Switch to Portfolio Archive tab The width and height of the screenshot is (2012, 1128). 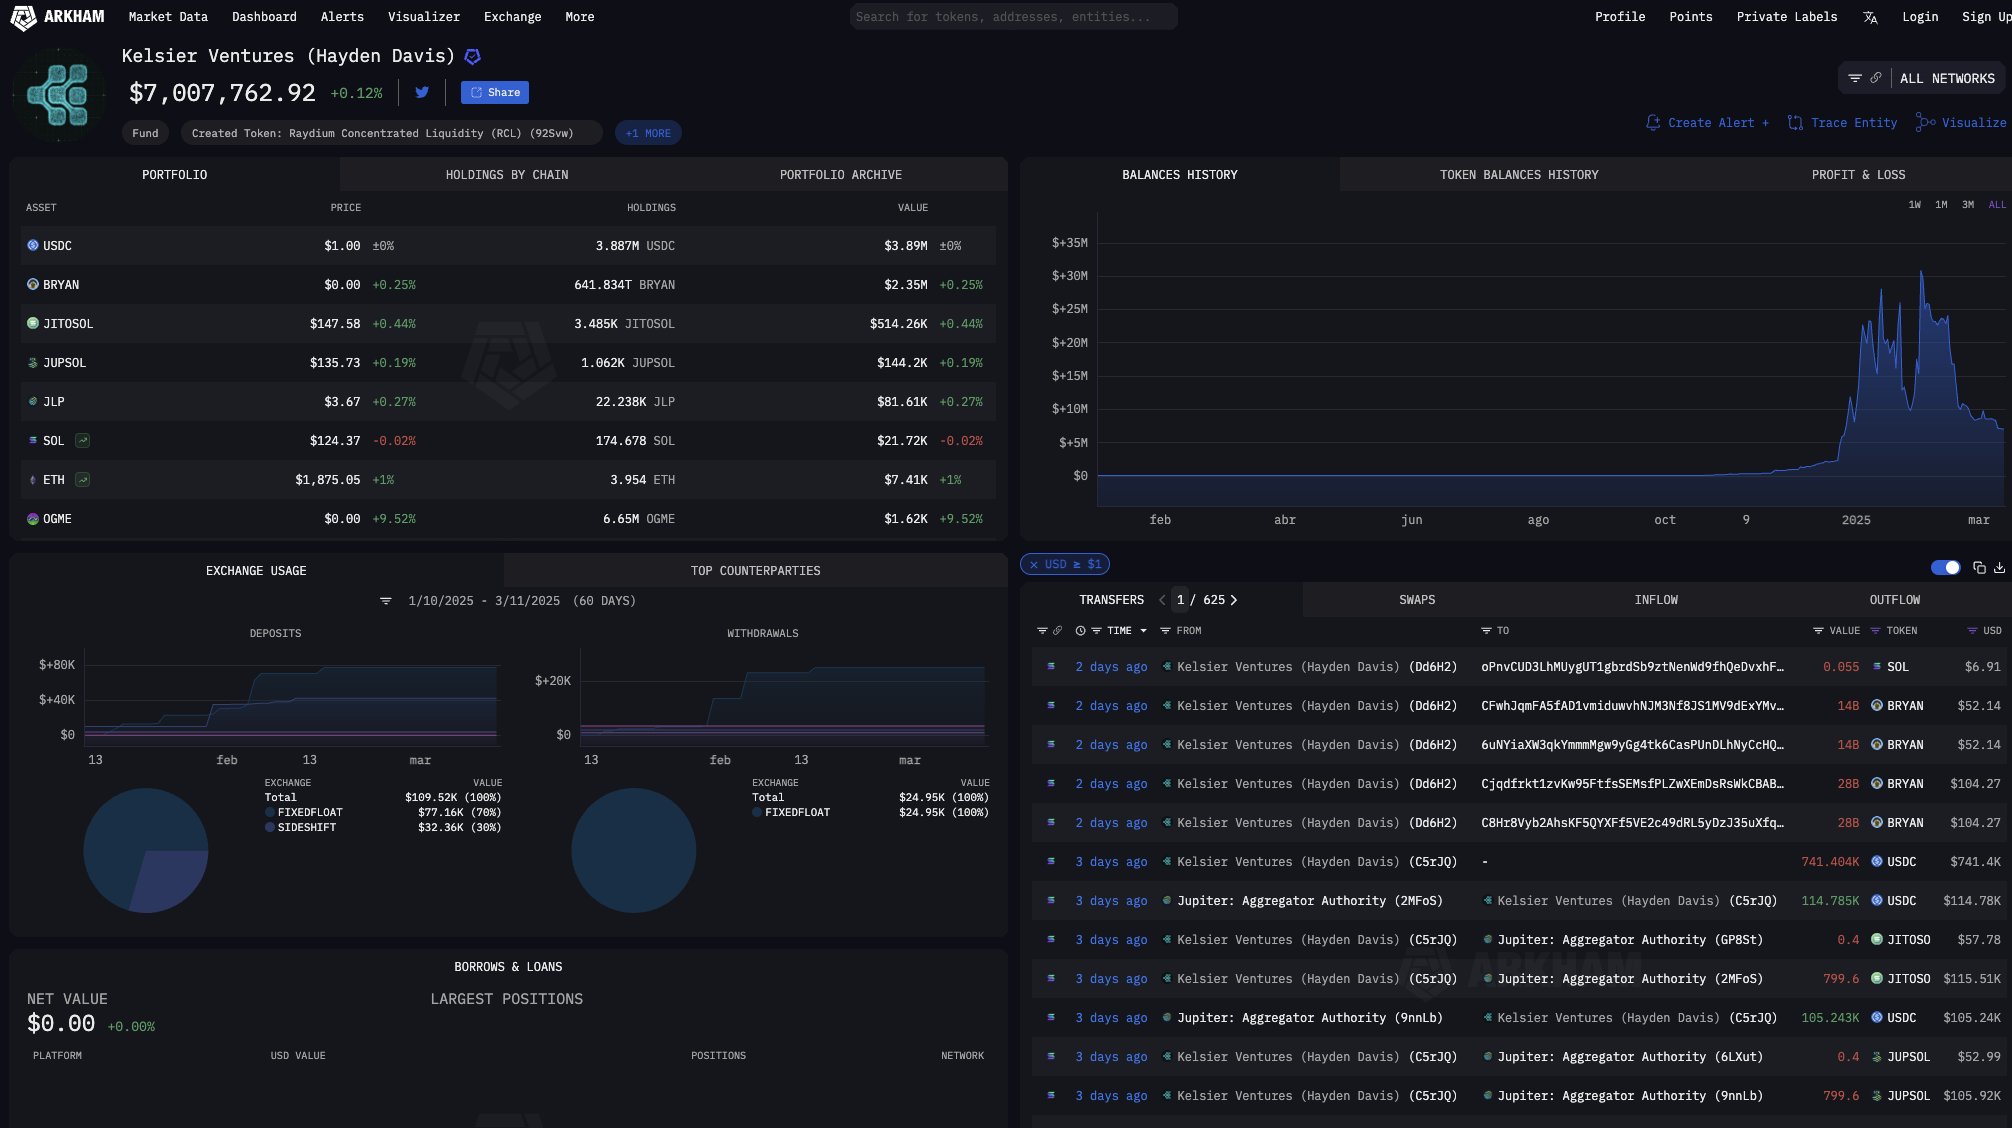(x=840, y=175)
